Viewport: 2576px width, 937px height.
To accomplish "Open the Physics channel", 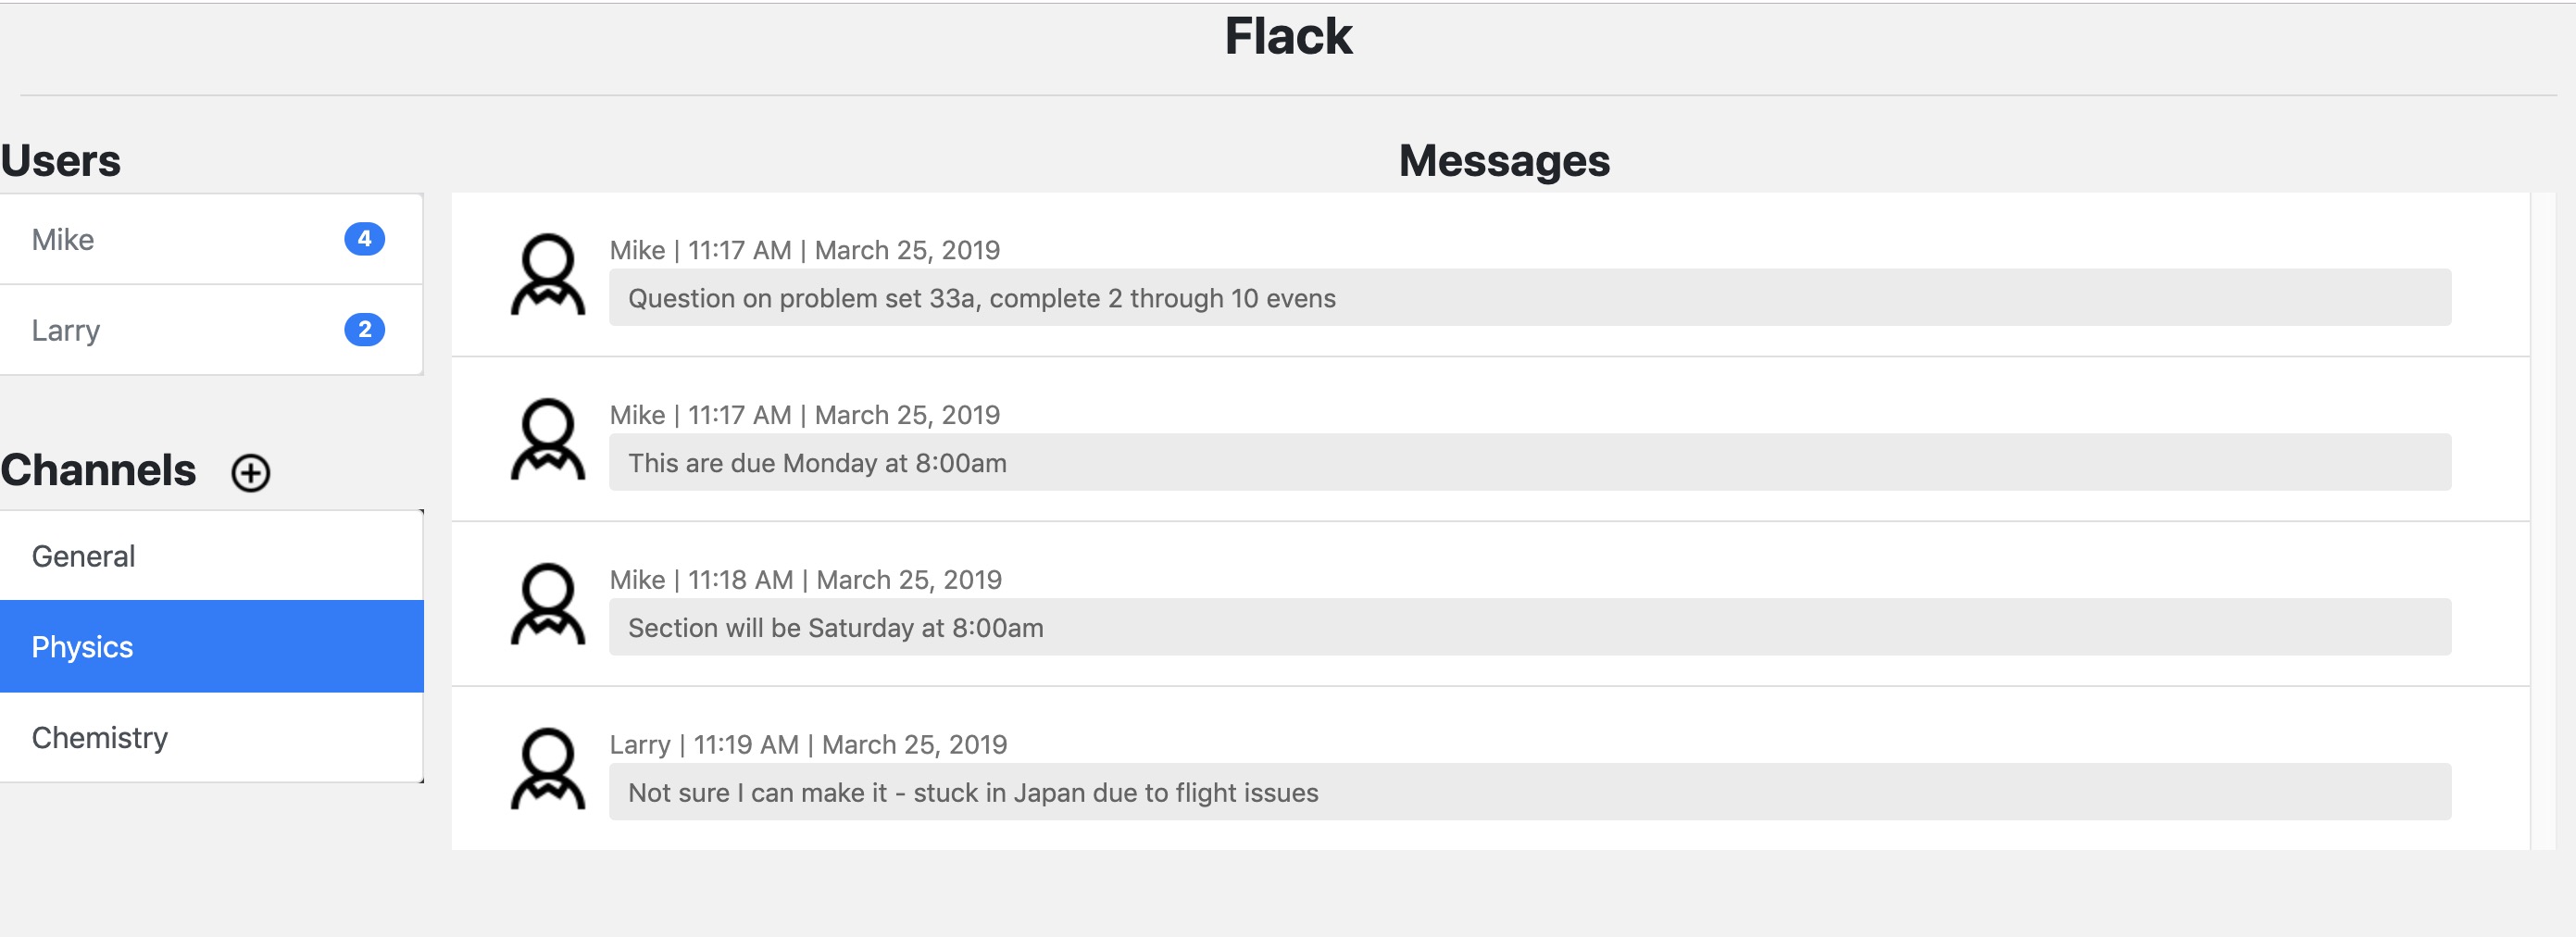I will tap(83, 647).
